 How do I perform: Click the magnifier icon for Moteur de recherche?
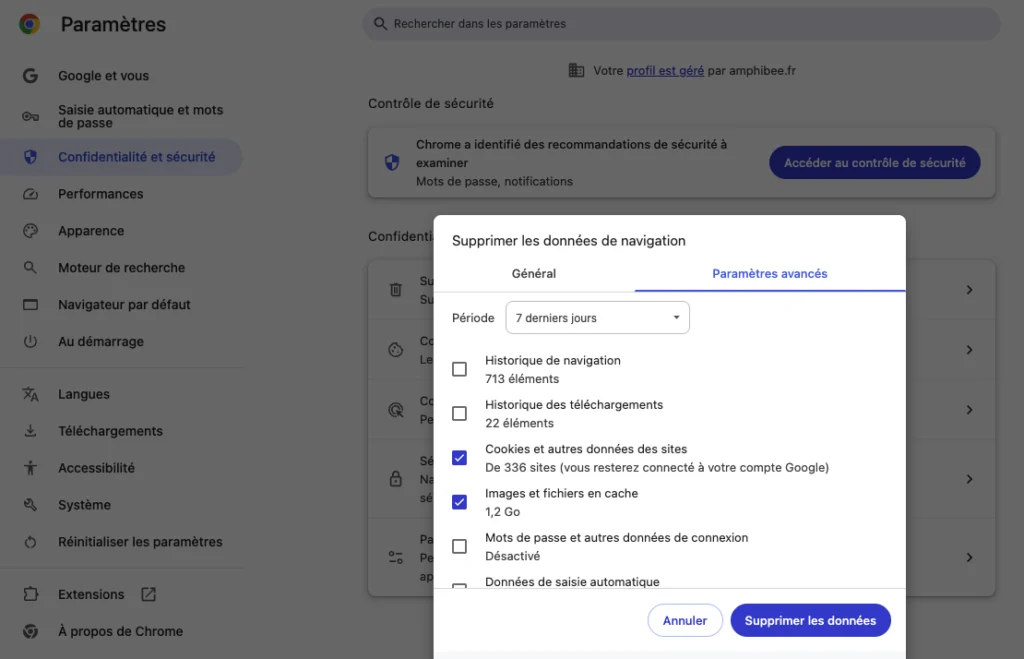(30, 268)
